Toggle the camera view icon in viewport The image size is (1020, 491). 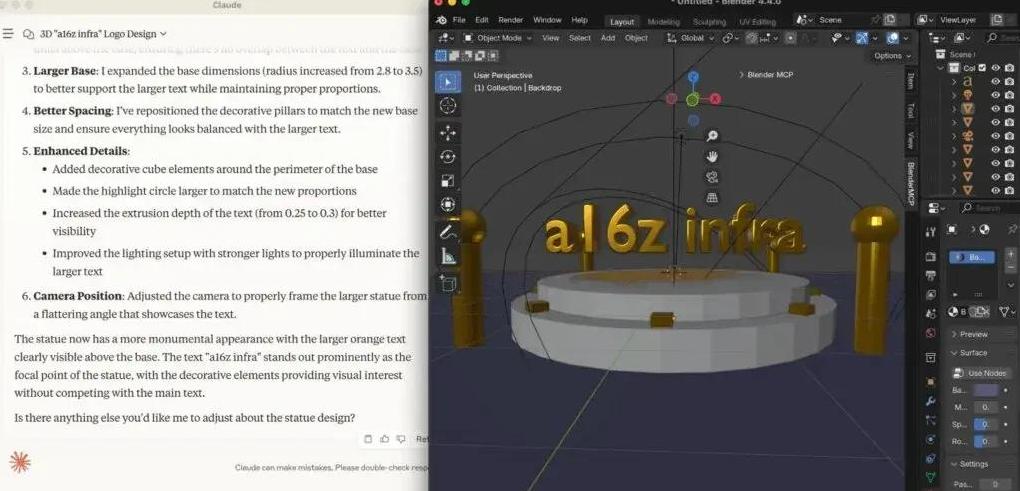(x=712, y=177)
